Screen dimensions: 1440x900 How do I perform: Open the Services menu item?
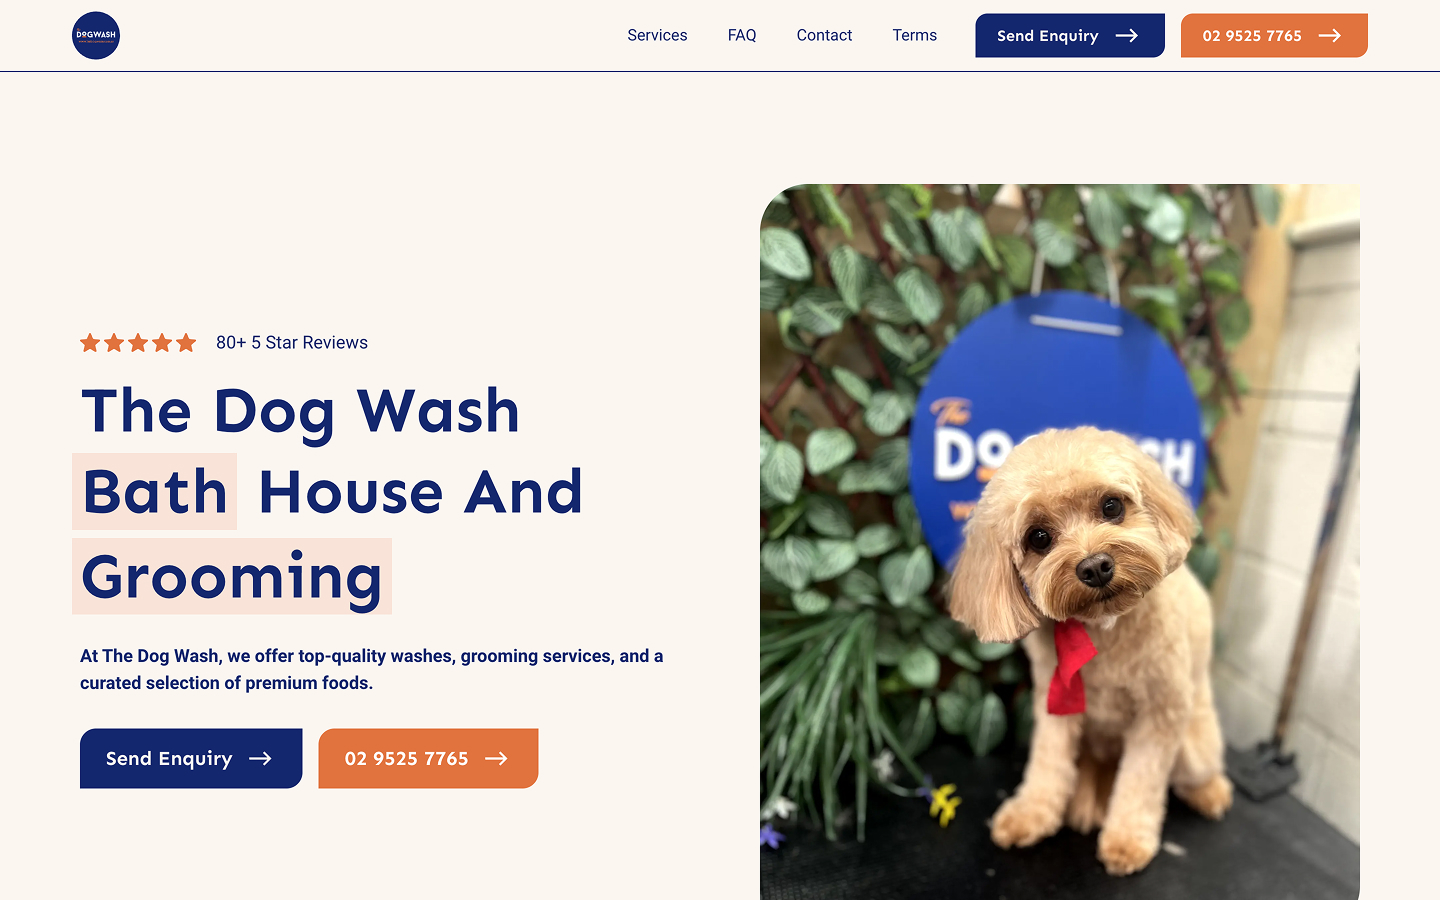657,35
